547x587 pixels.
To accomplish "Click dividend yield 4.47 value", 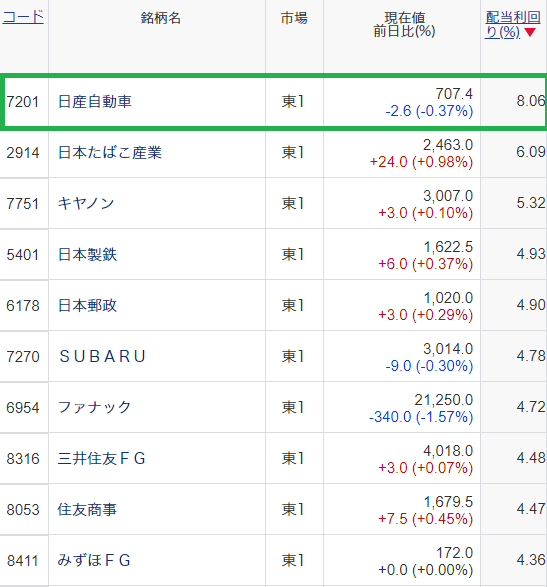I will 531,508.
